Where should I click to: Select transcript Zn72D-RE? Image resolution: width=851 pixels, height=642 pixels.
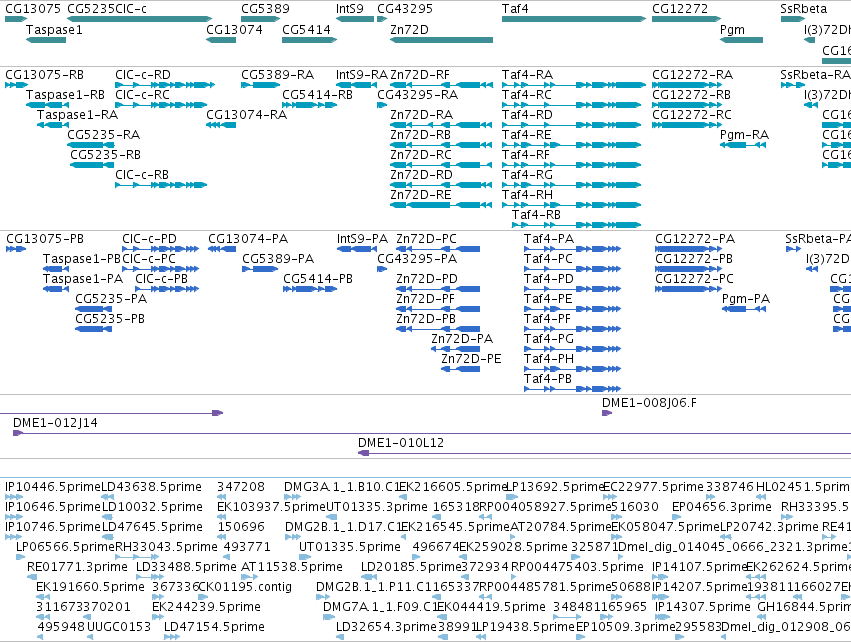point(441,205)
